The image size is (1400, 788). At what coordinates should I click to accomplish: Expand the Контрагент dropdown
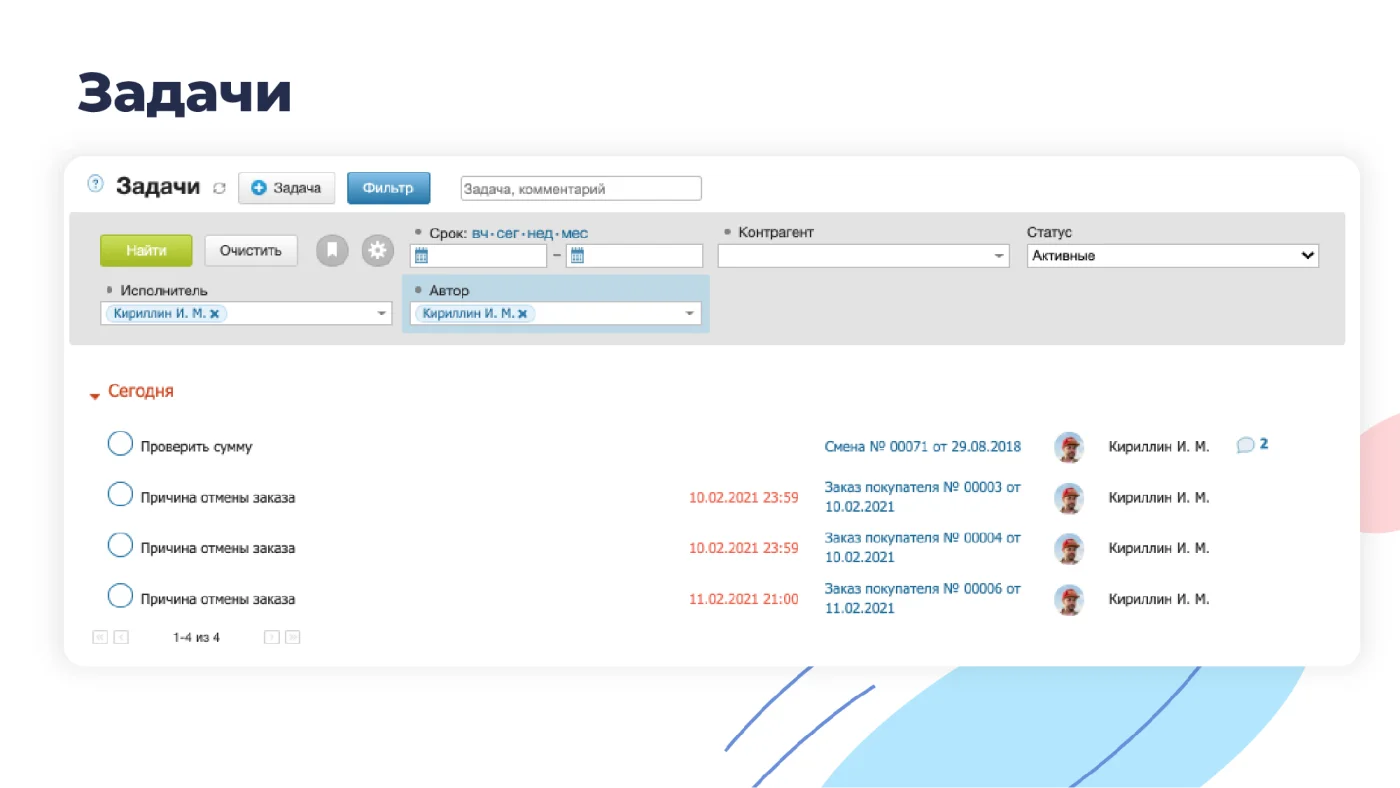[999, 257]
